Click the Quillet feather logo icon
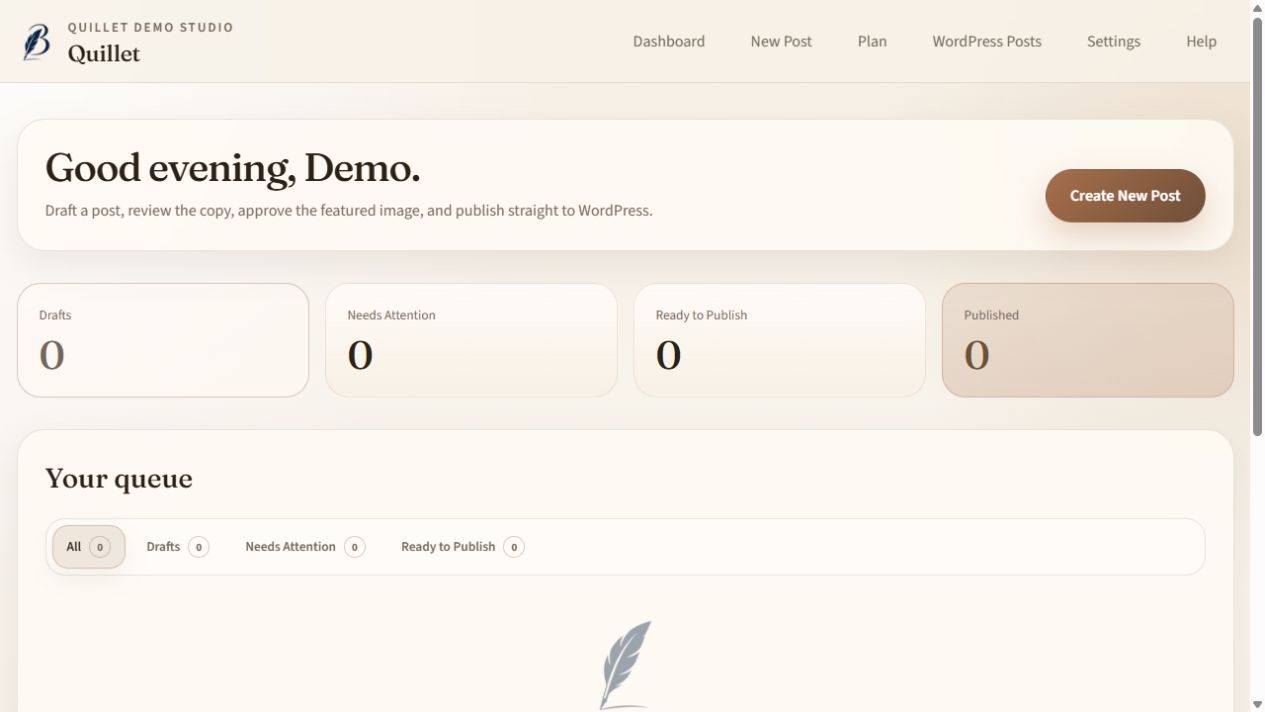 click(37, 41)
